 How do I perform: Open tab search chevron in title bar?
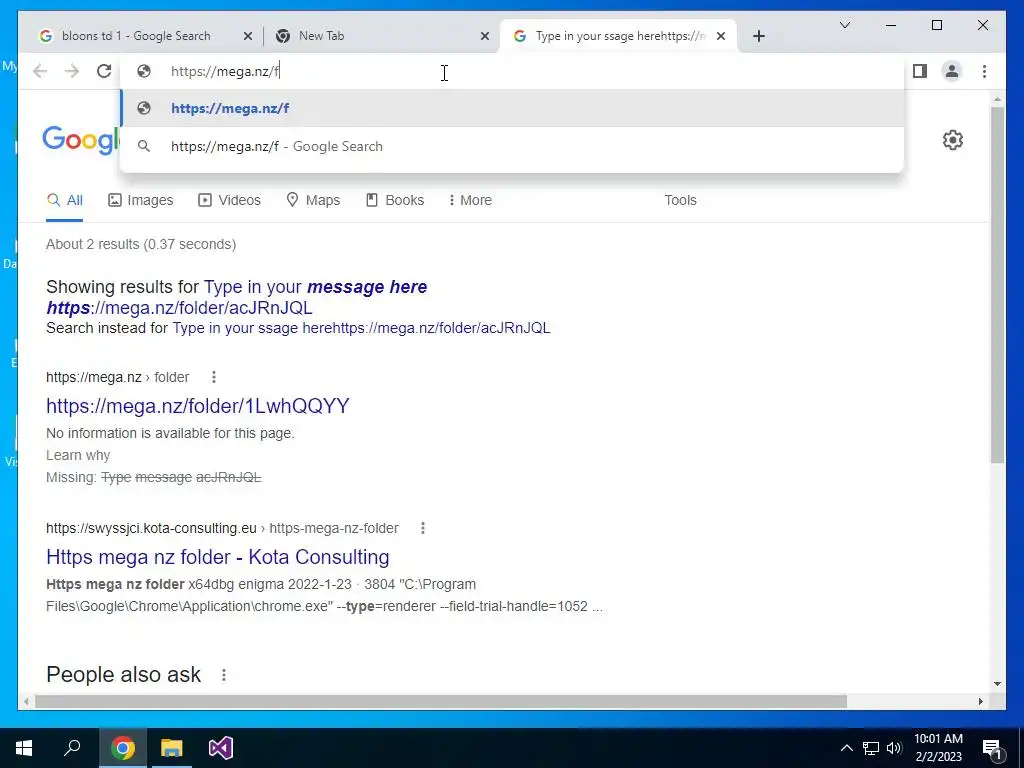[844, 25]
